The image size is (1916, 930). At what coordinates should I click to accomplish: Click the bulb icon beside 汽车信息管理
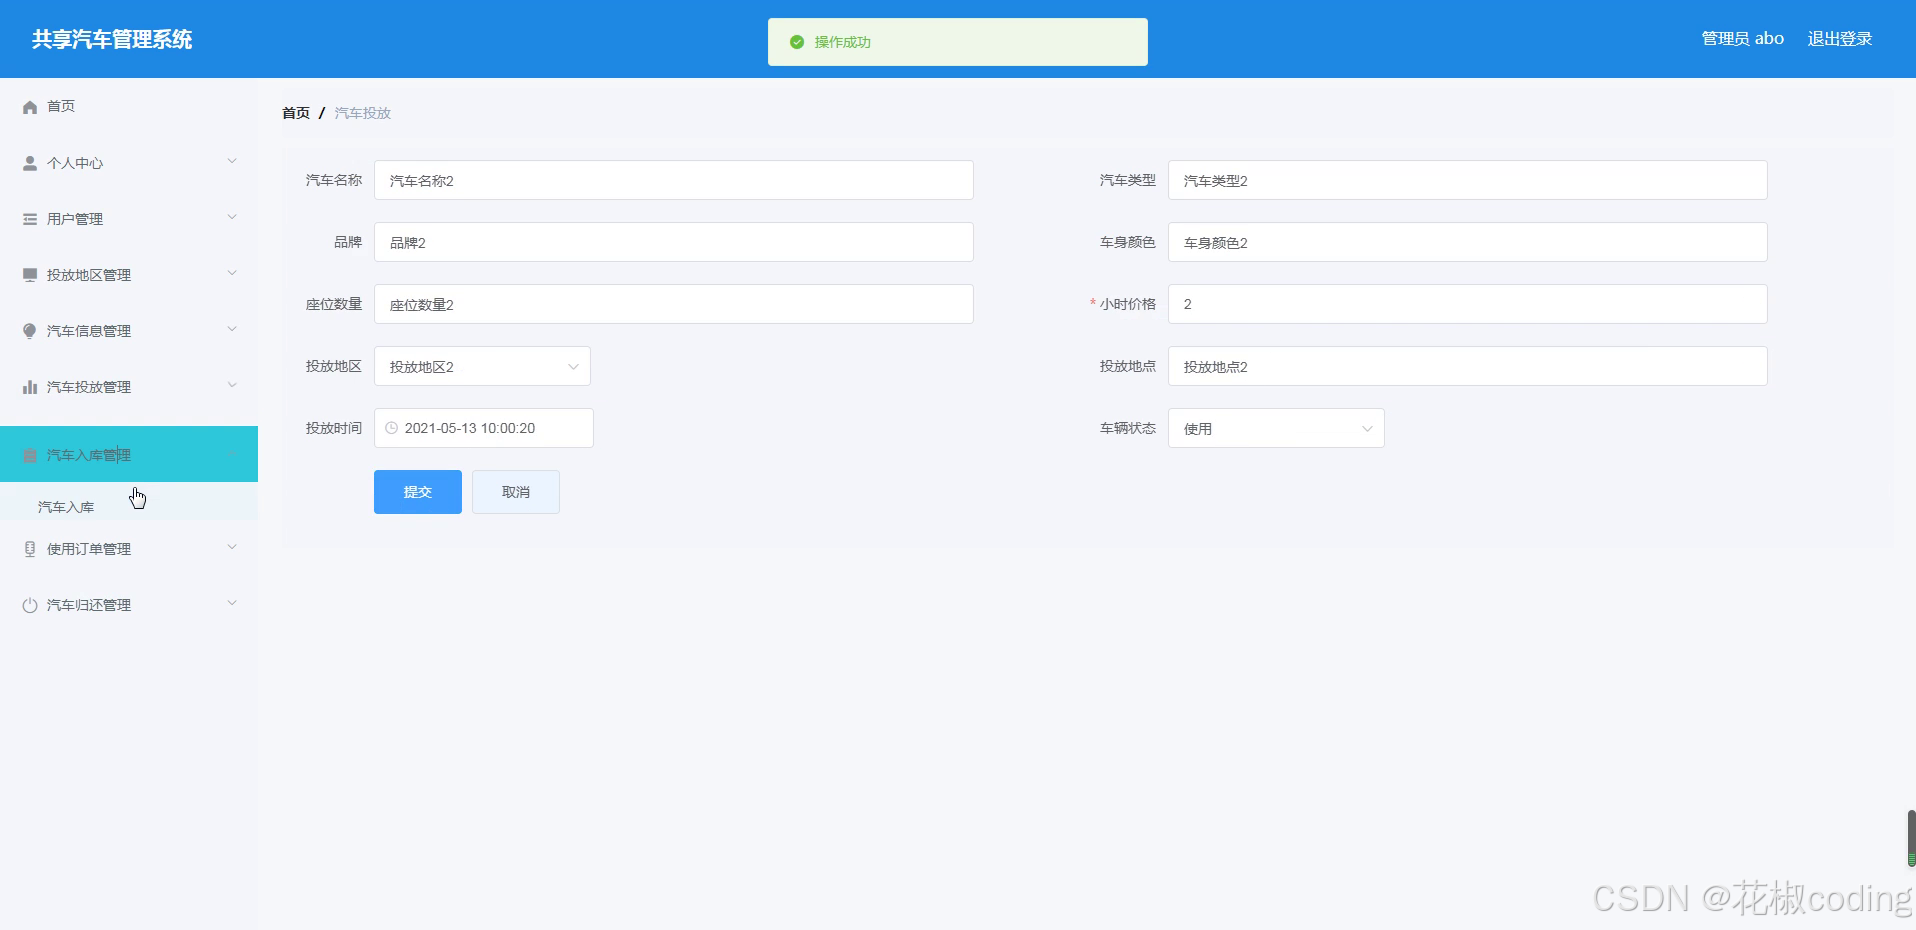[x=30, y=331]
